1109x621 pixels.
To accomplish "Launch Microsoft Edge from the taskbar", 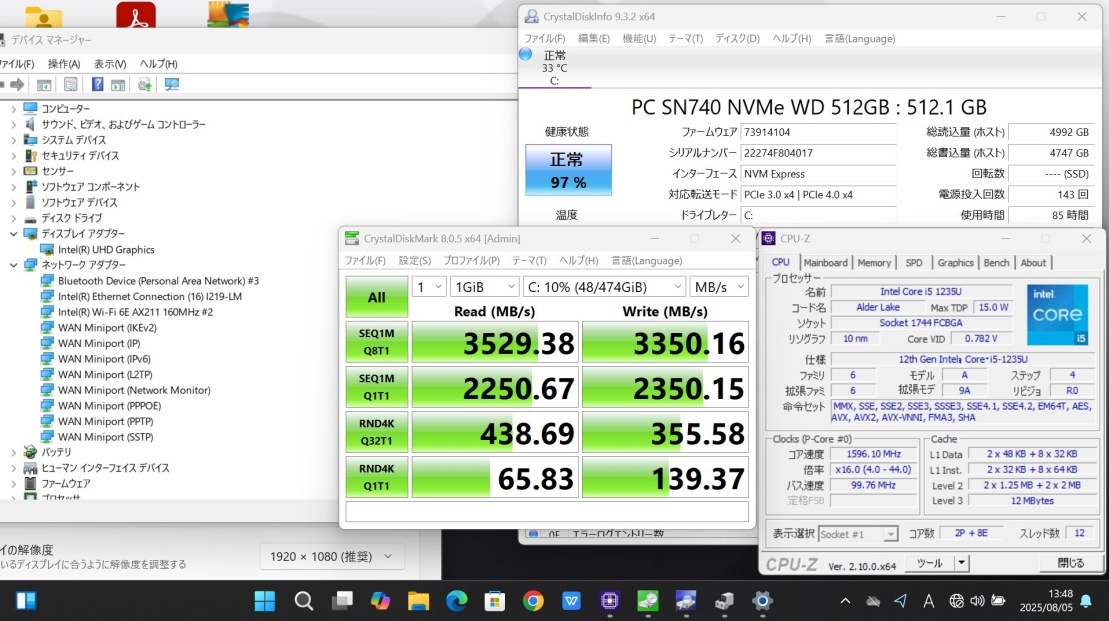I will 457,601.
